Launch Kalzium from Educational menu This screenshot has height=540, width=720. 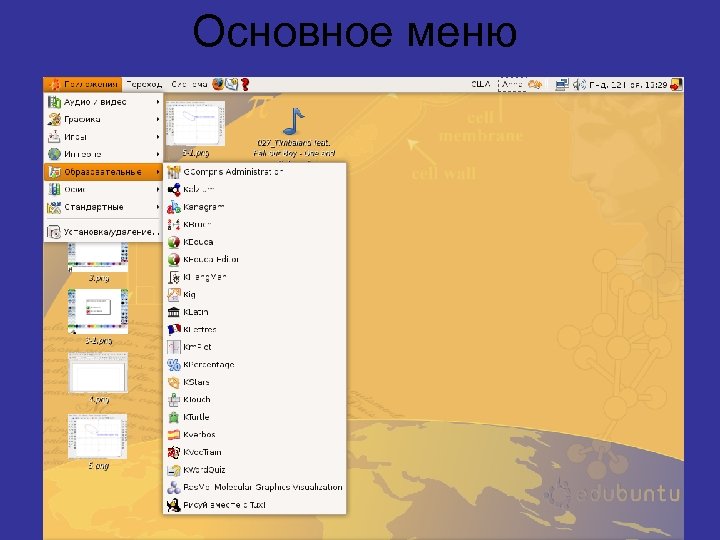pyautogui.click(x=254, y=189)
